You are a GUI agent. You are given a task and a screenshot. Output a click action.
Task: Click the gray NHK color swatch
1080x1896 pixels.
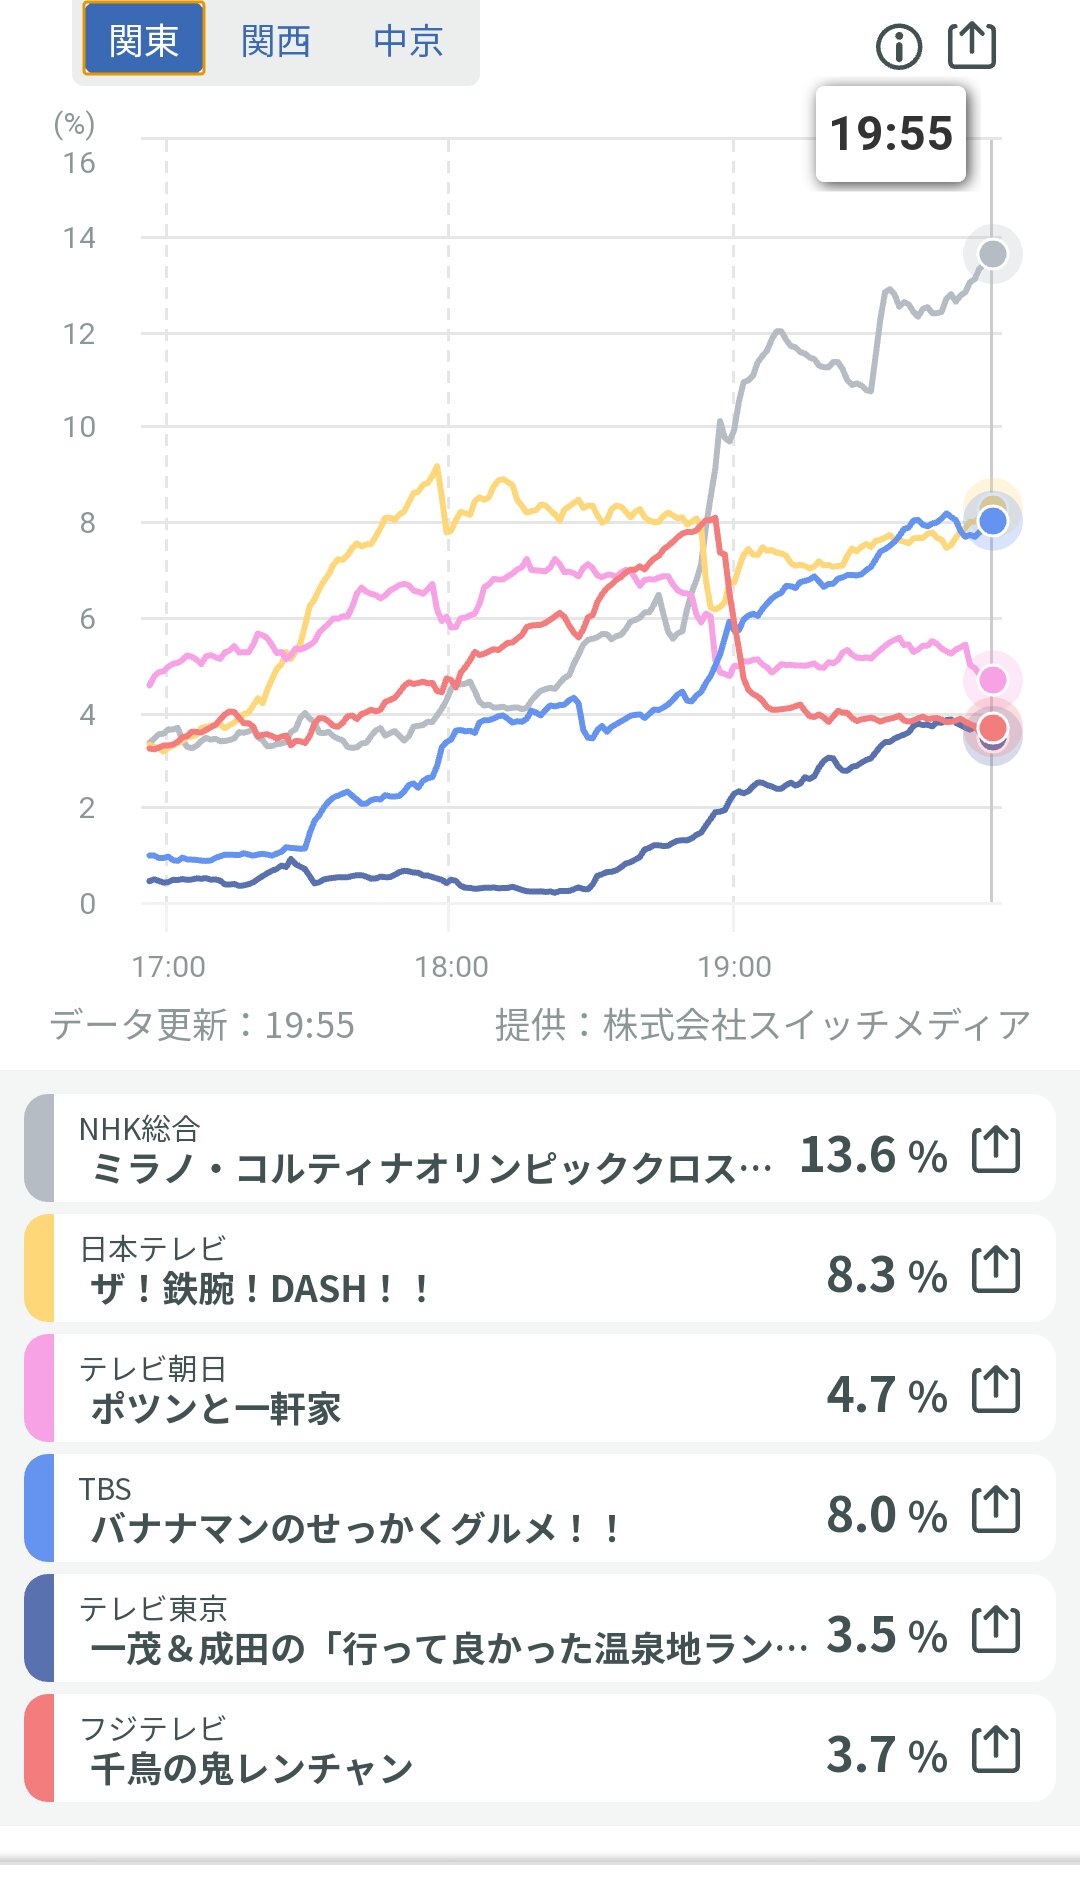pos(39,1148)
